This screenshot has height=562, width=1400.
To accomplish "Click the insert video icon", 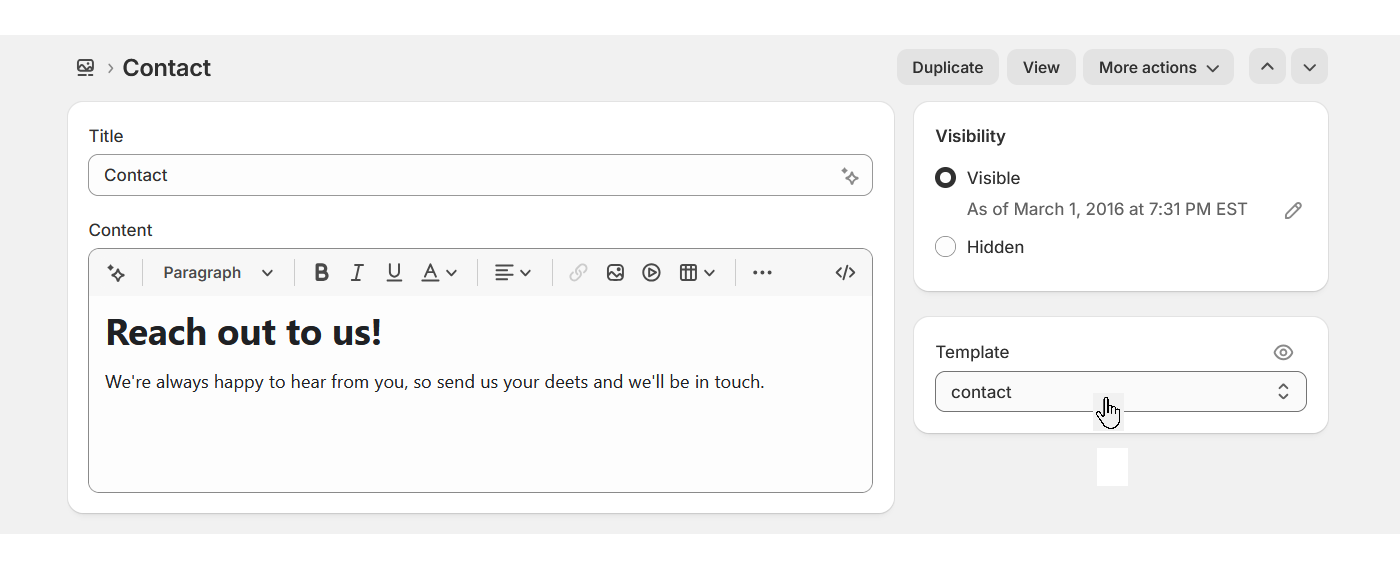I will pyautogui.click(x=652, y=273).
